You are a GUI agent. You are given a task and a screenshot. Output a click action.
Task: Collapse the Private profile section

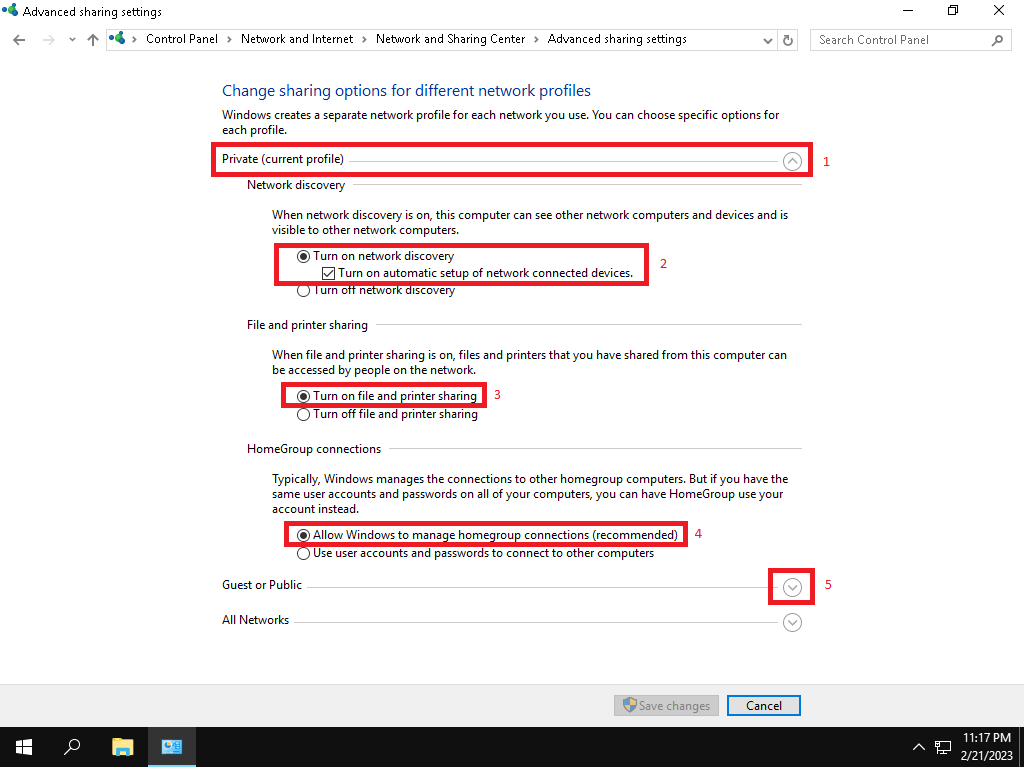[x=792, y=160]
